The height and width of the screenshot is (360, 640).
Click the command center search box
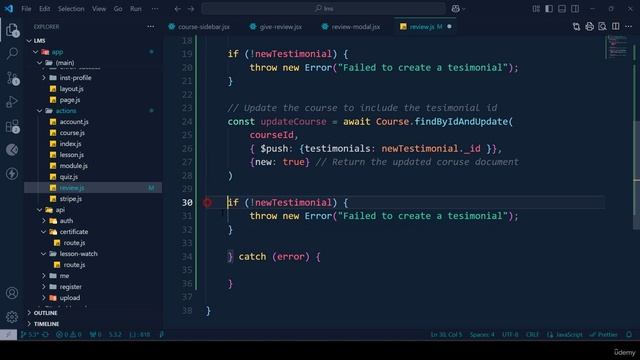(x=323, y=9)
